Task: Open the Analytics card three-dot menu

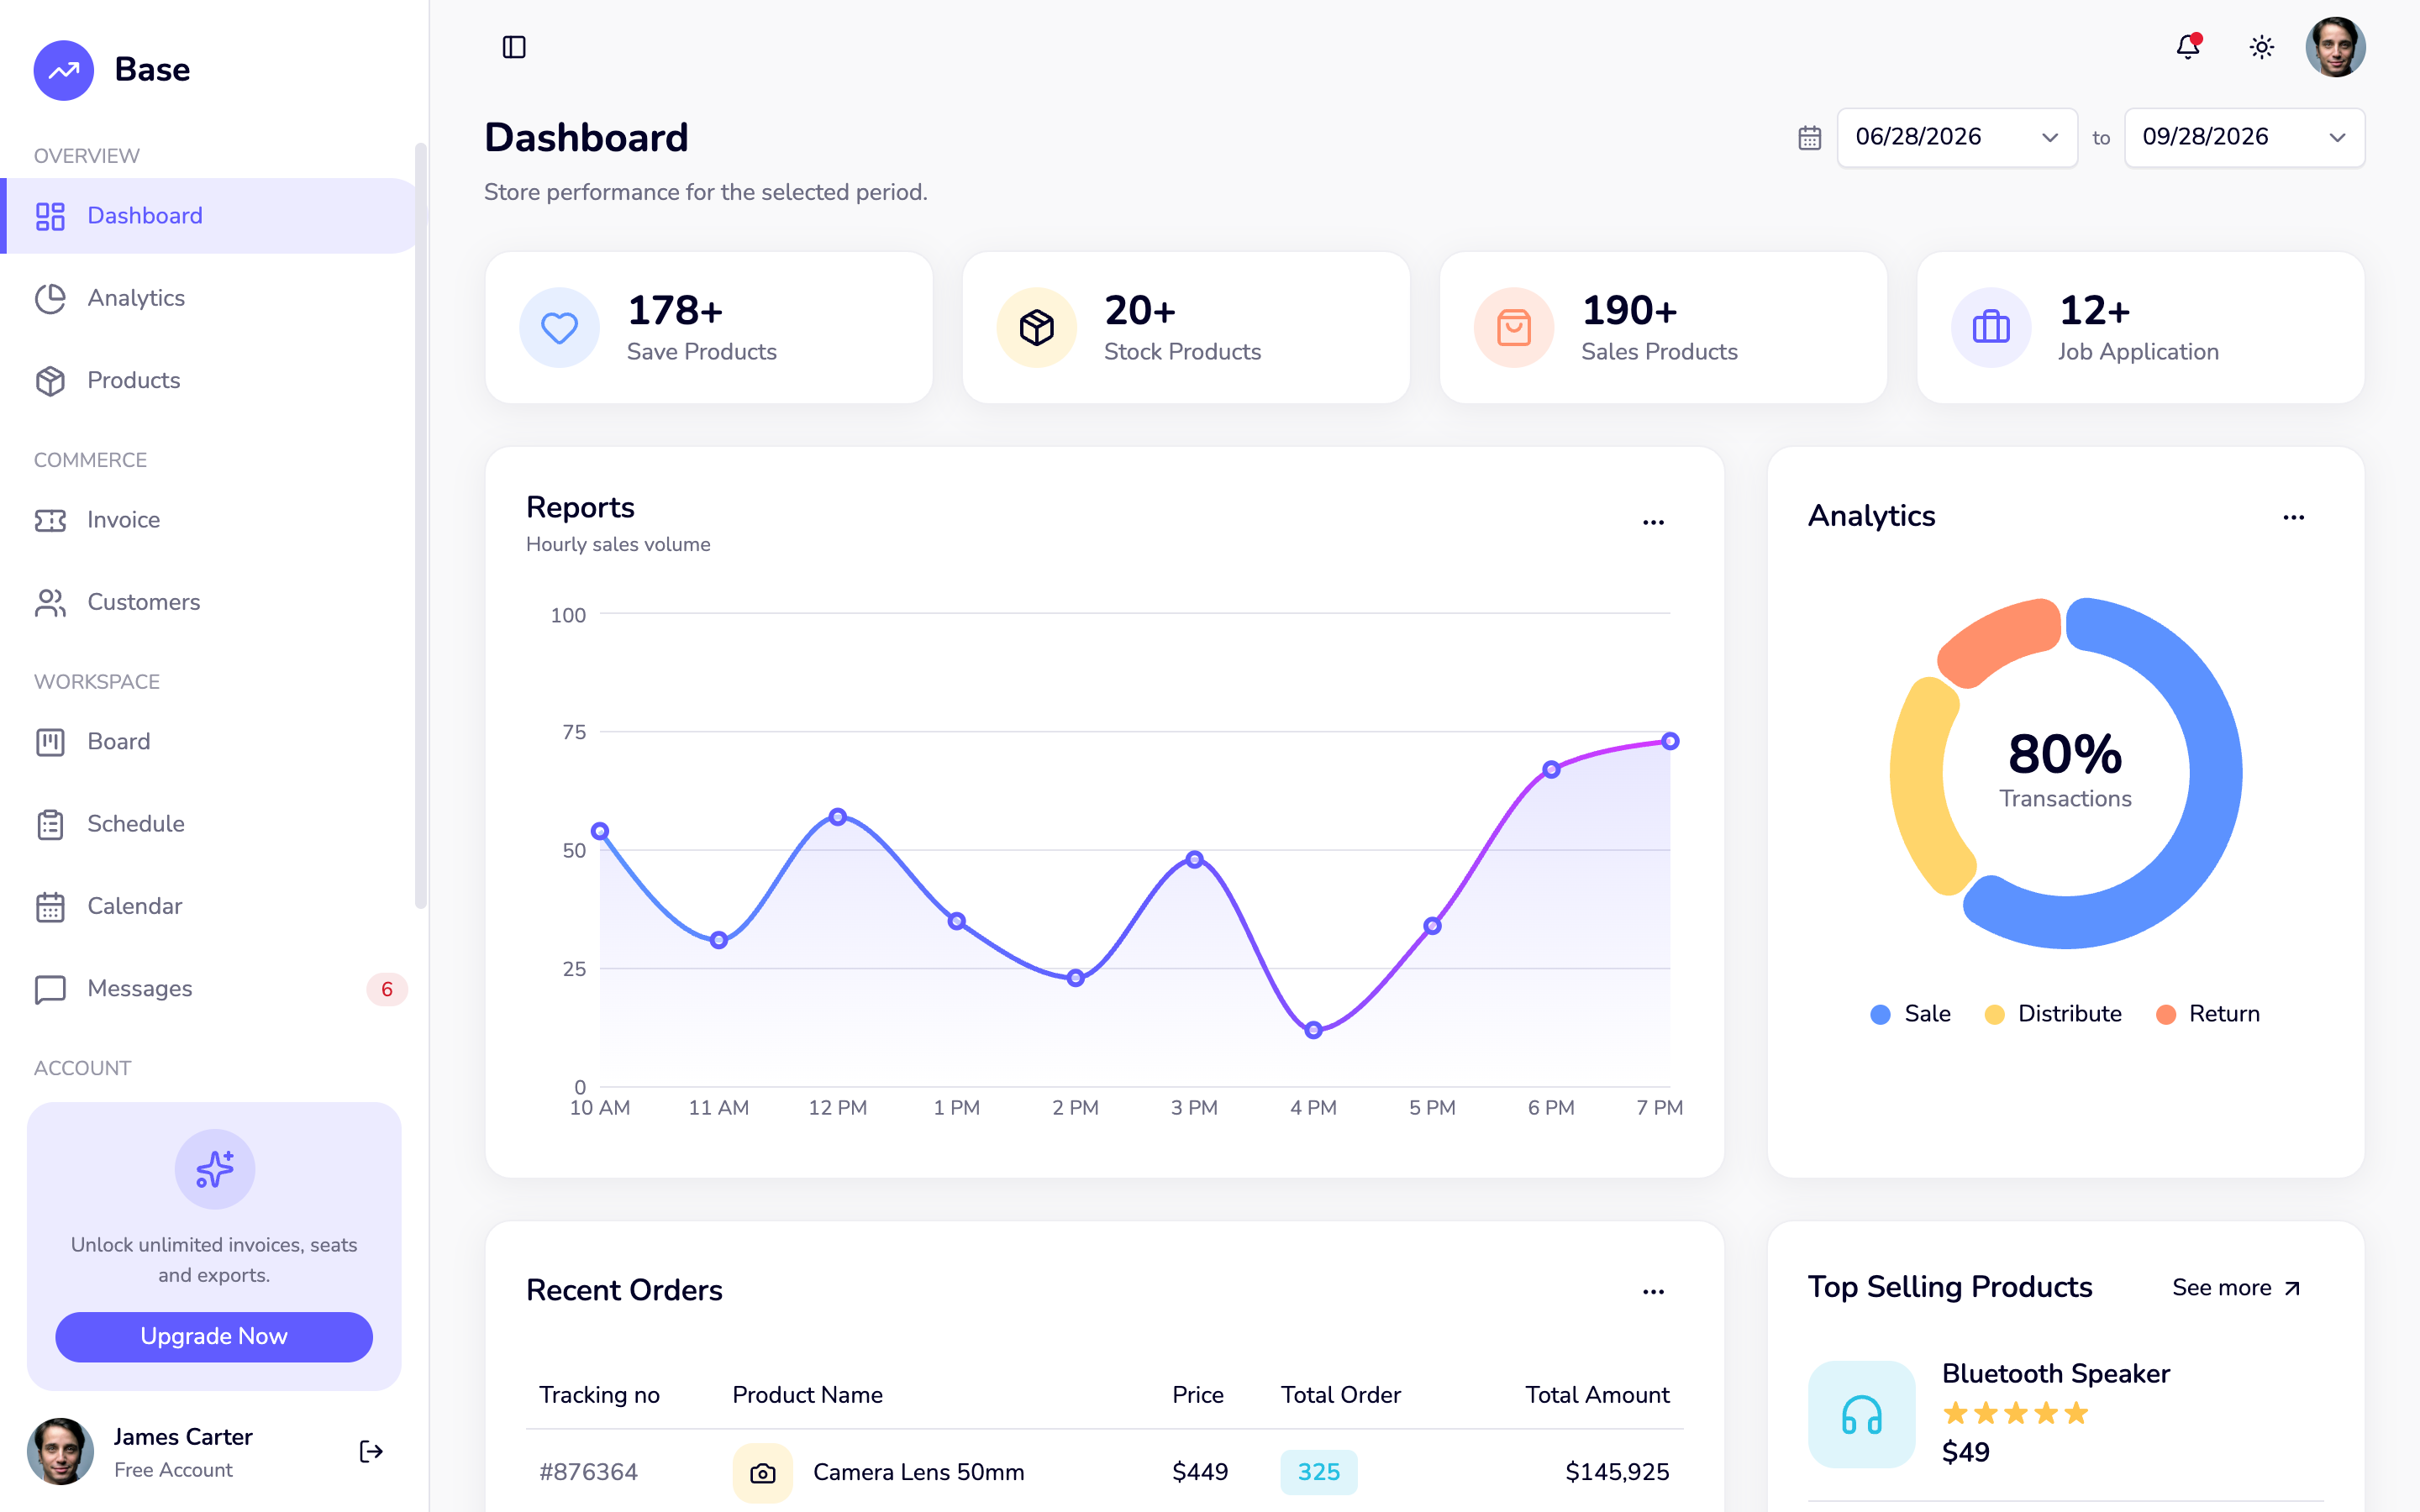Action: coord(2293,518)
